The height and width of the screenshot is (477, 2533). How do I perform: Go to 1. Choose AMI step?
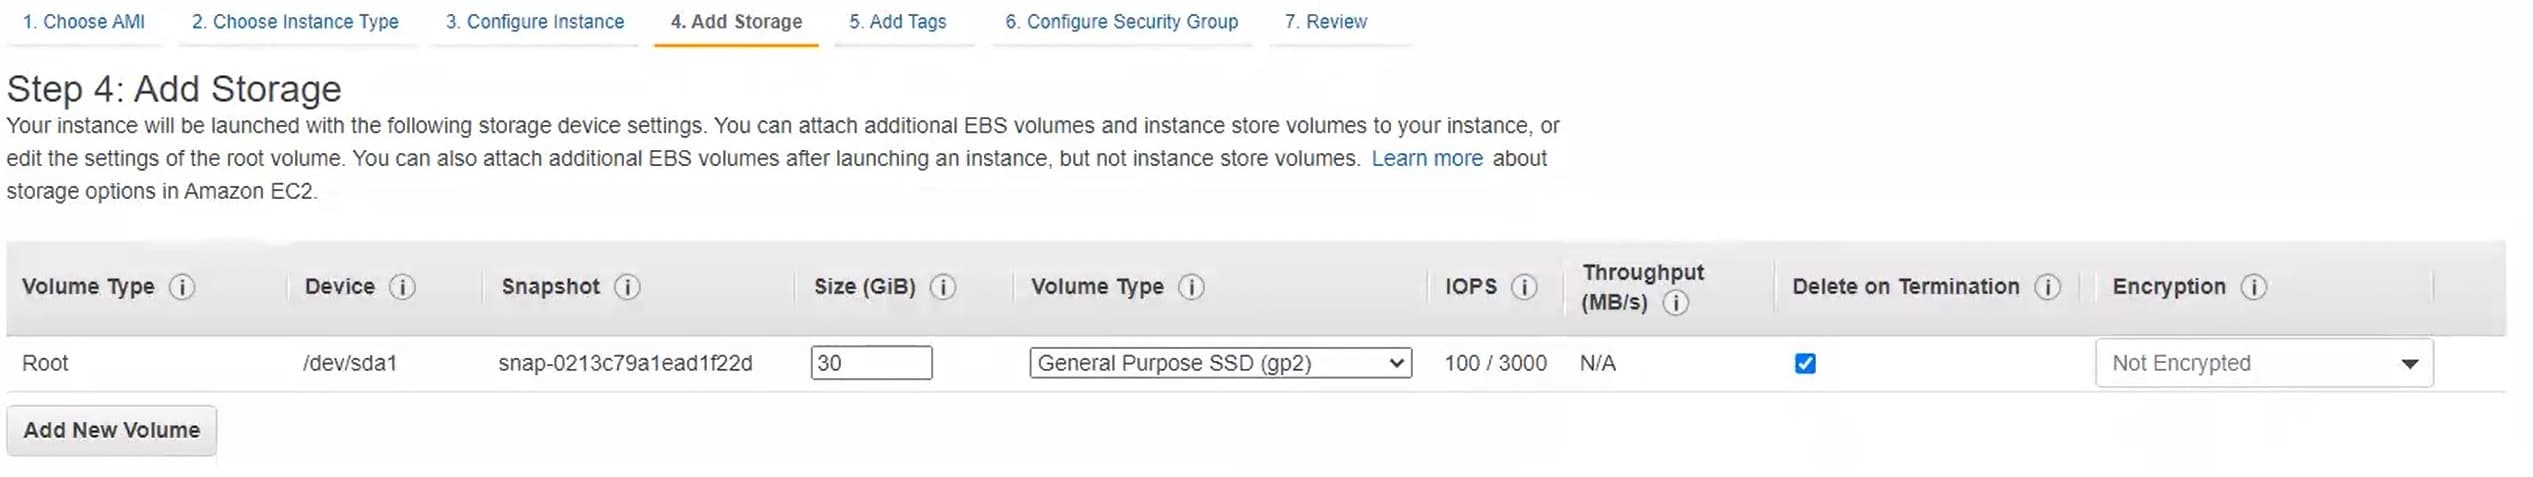coord(84,22)
